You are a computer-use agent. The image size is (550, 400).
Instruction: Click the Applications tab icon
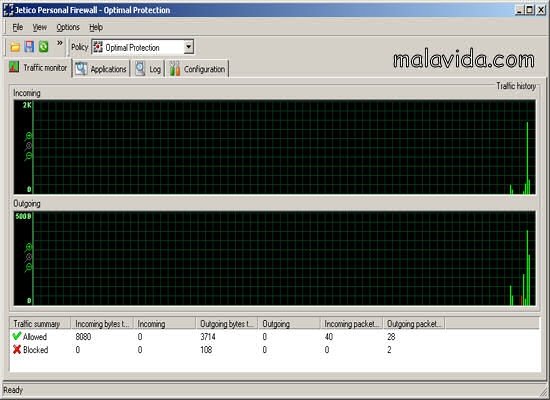pyautogui.click(x=81, y=68)
